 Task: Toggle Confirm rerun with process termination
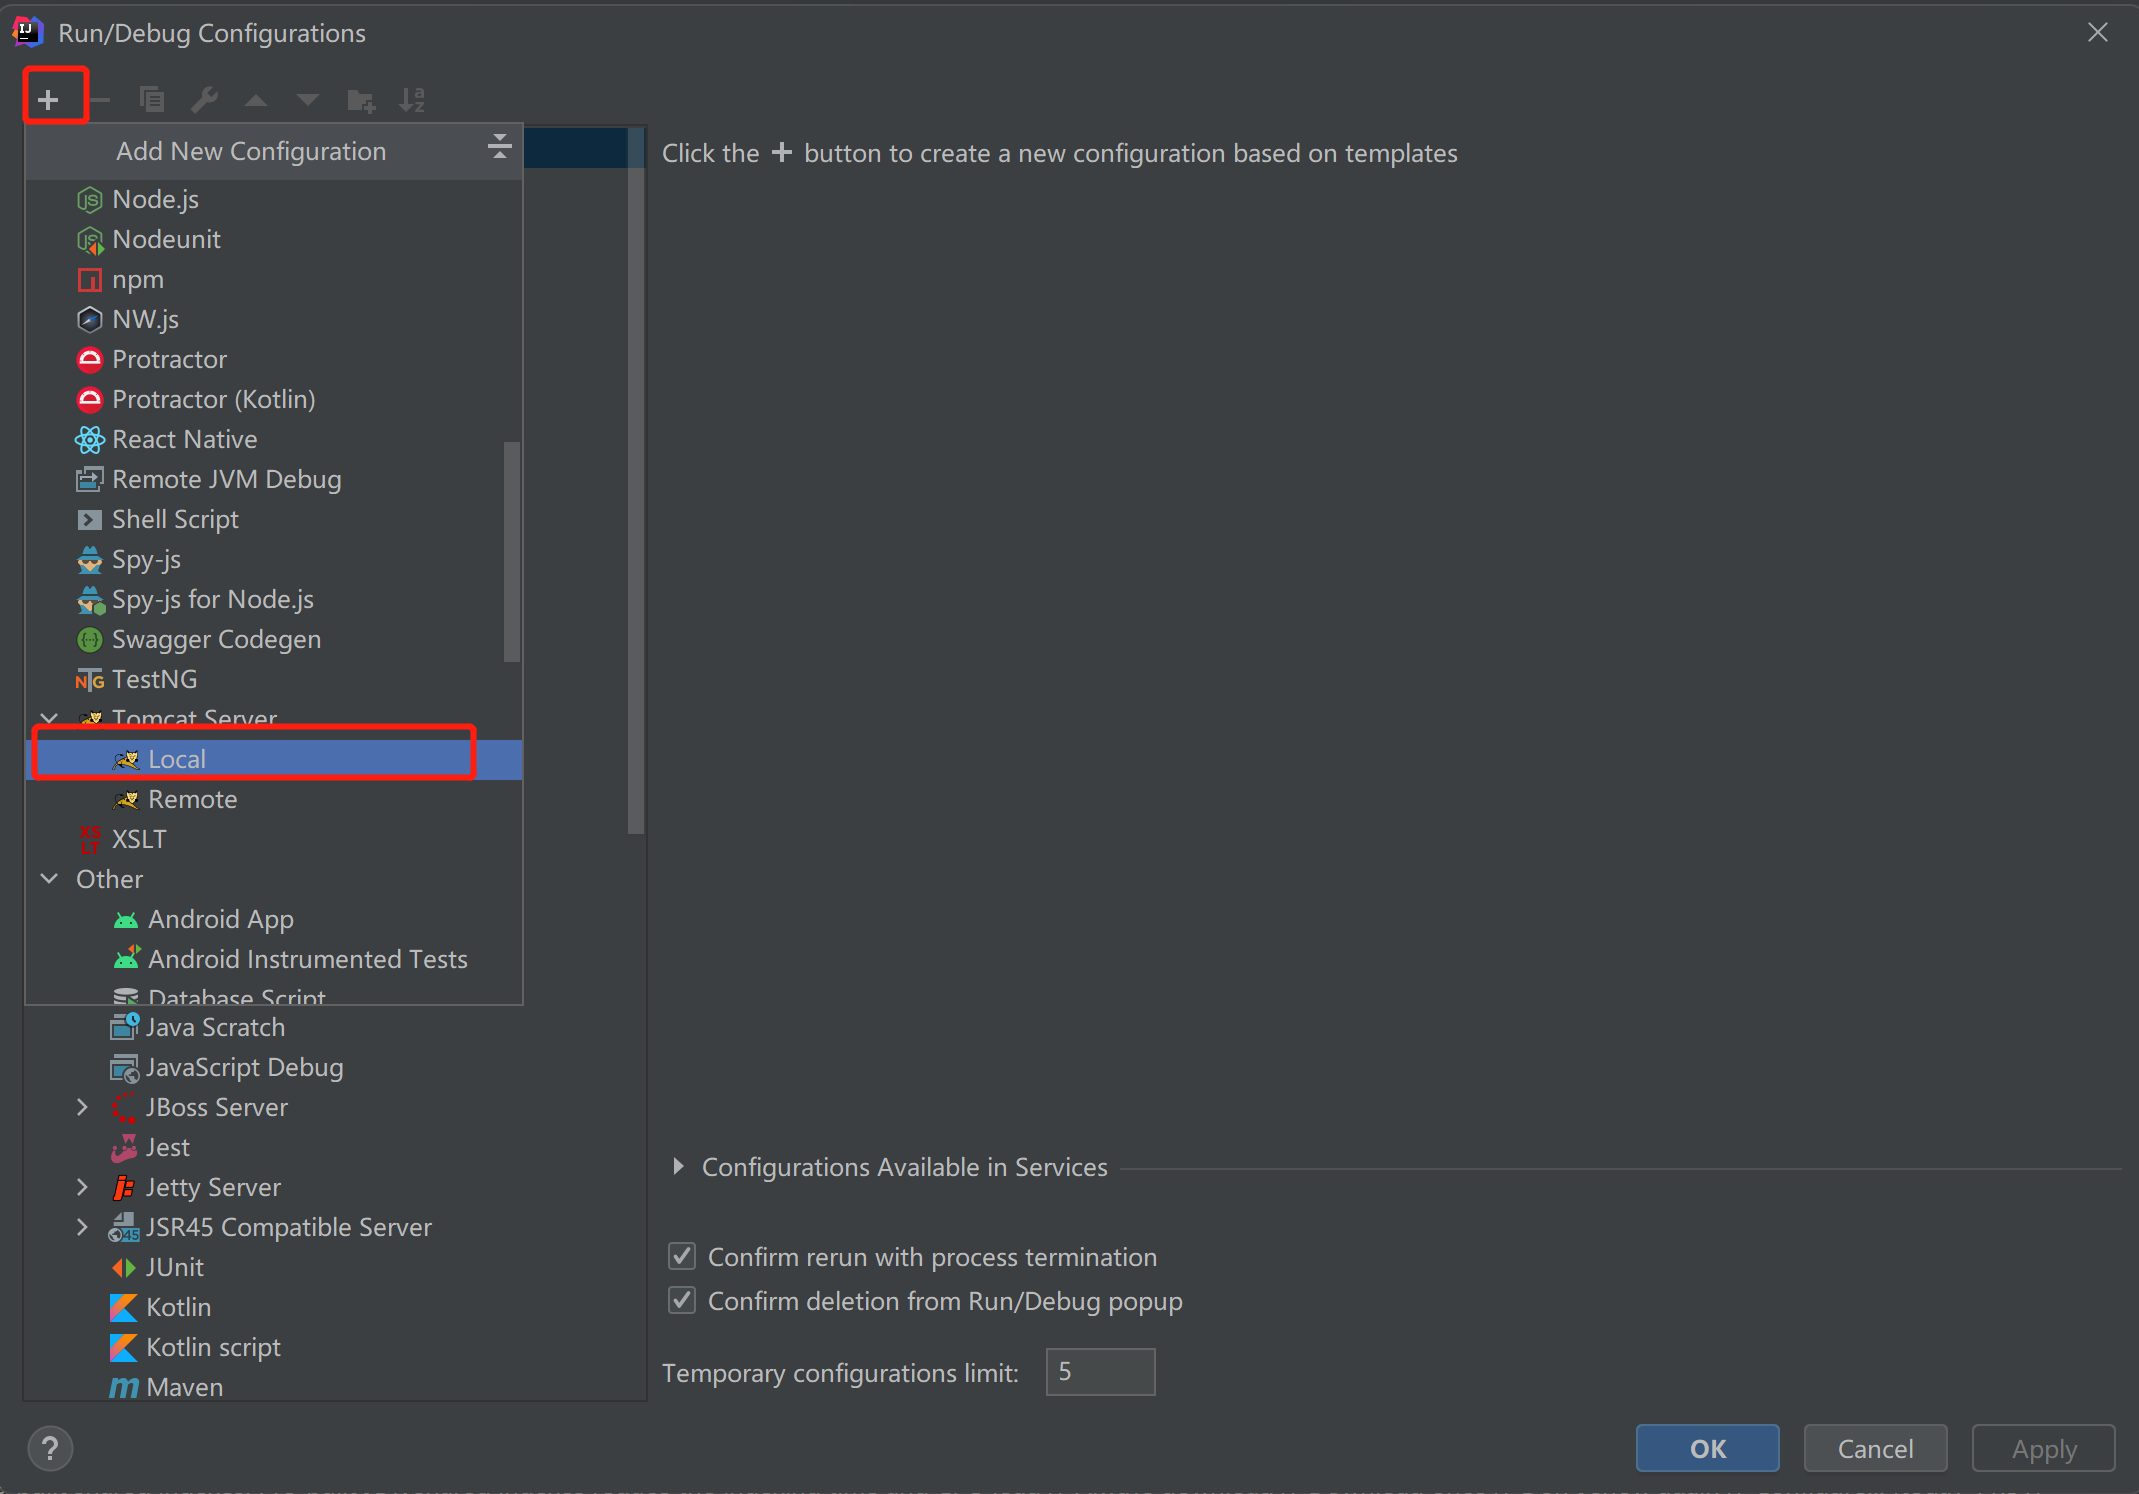[x=682, y=1256]
